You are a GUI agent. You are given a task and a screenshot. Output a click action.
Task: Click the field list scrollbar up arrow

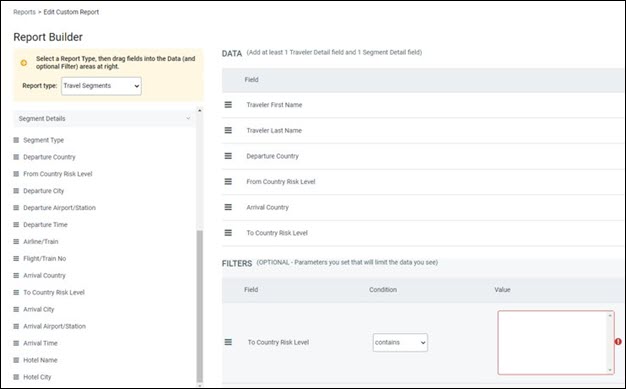click(x=200, y=110)
